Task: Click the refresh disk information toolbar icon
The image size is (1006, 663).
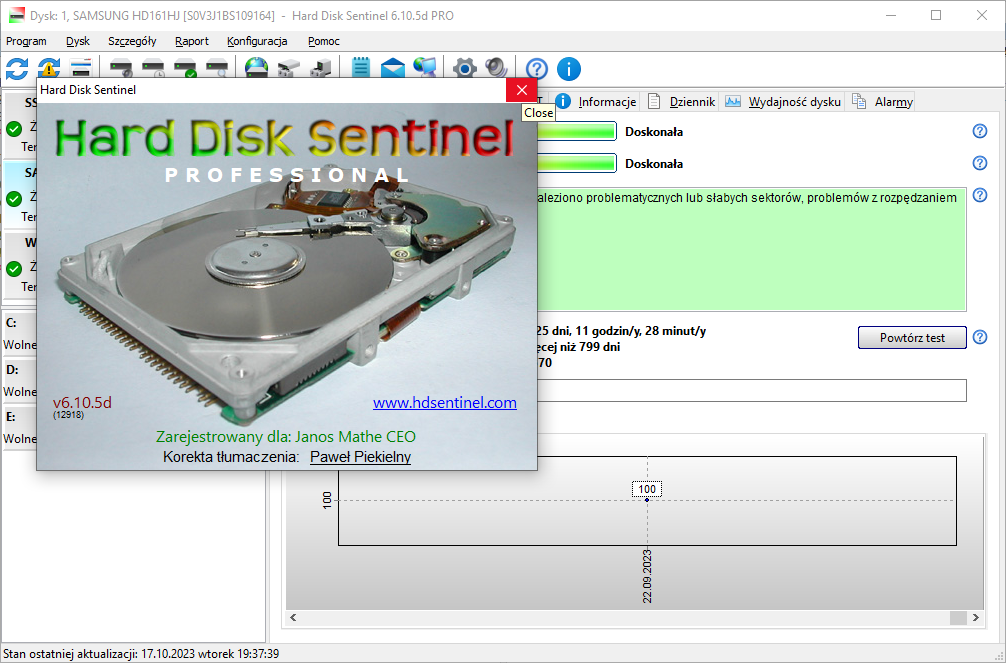Action: pyautogui.click(x=17, y=68)
